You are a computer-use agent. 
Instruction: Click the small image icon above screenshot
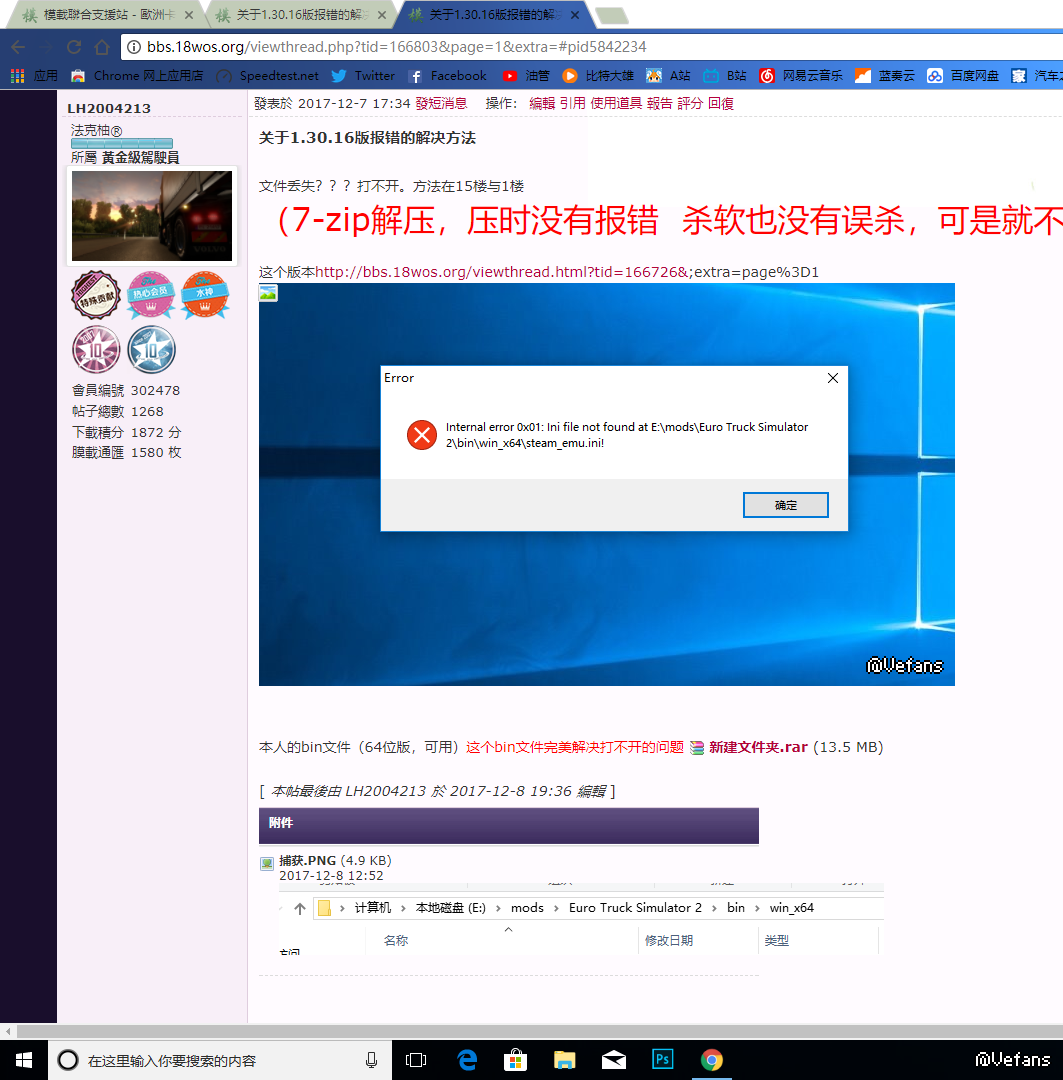[x=268, y=293]
